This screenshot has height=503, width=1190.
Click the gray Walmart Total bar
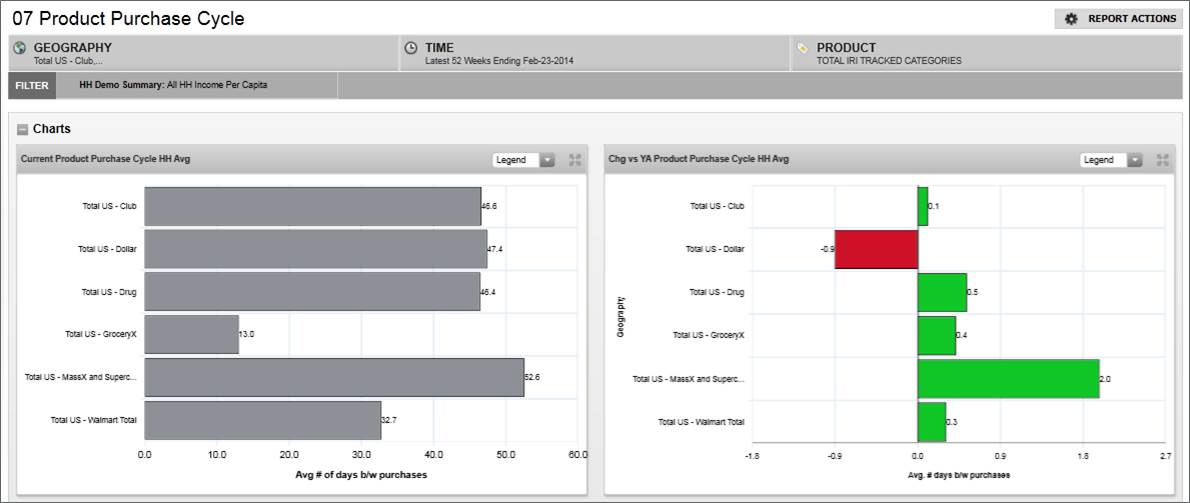pos(262,421)
